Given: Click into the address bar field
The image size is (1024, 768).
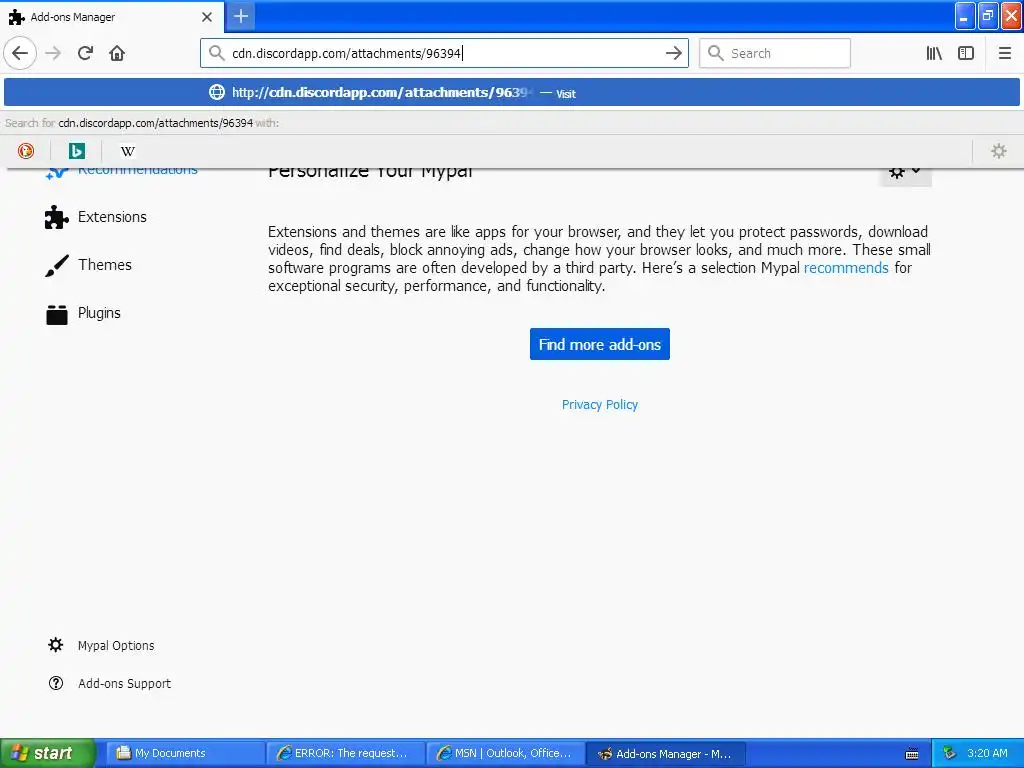Looking at the screenshot, I should [x=444, y=53].
